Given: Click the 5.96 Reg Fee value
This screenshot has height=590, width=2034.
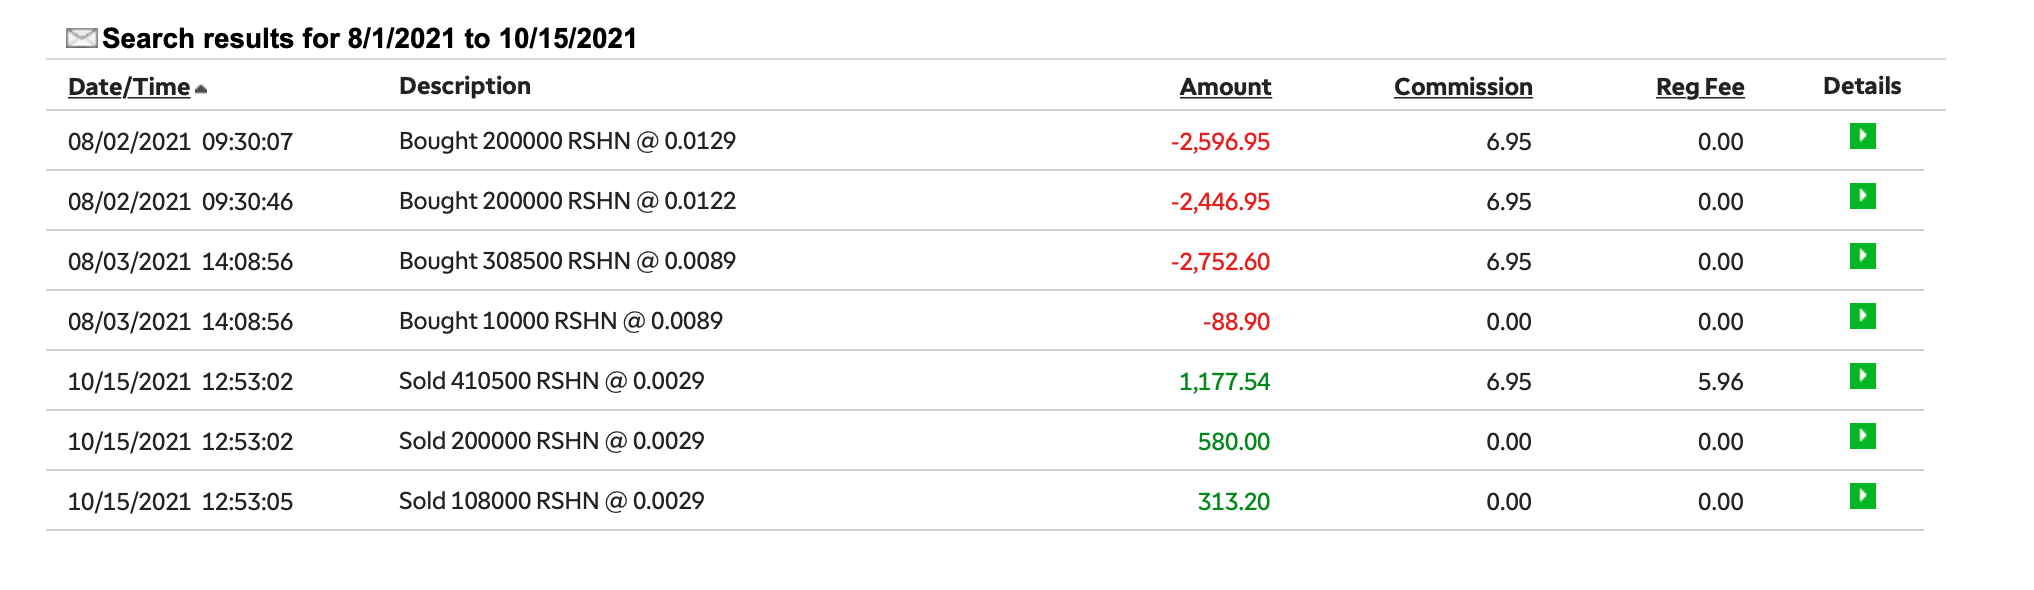Looking at the screenshot, I should click(x=1720, y=382).
